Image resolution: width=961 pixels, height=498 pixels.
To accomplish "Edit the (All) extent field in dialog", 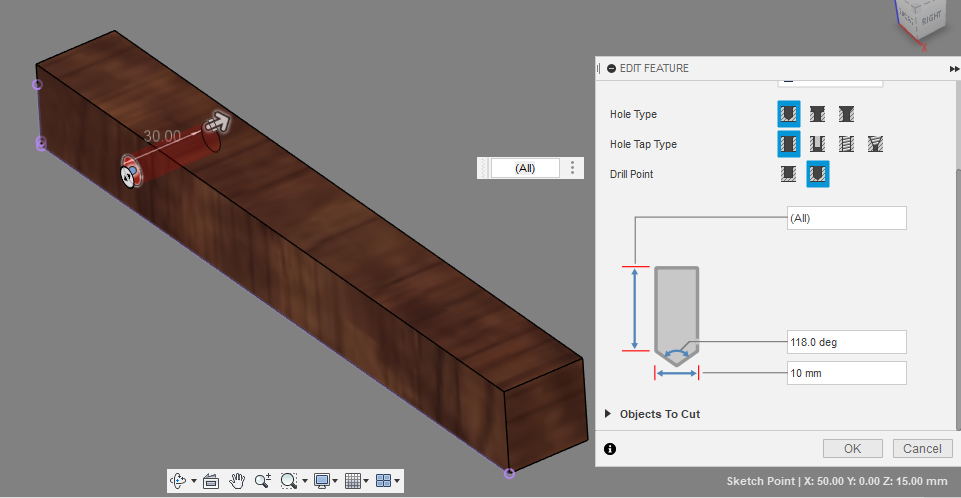I will 846,218.
